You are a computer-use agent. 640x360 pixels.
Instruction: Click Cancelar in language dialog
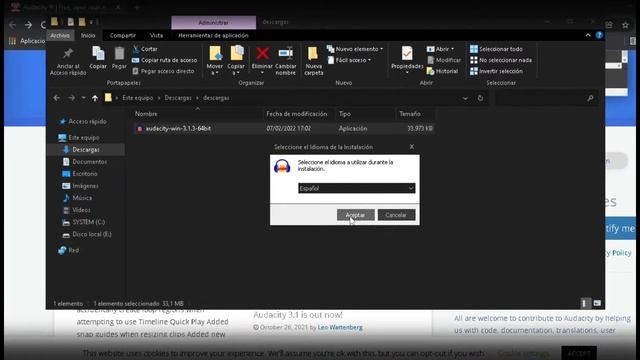coord(396,215)
